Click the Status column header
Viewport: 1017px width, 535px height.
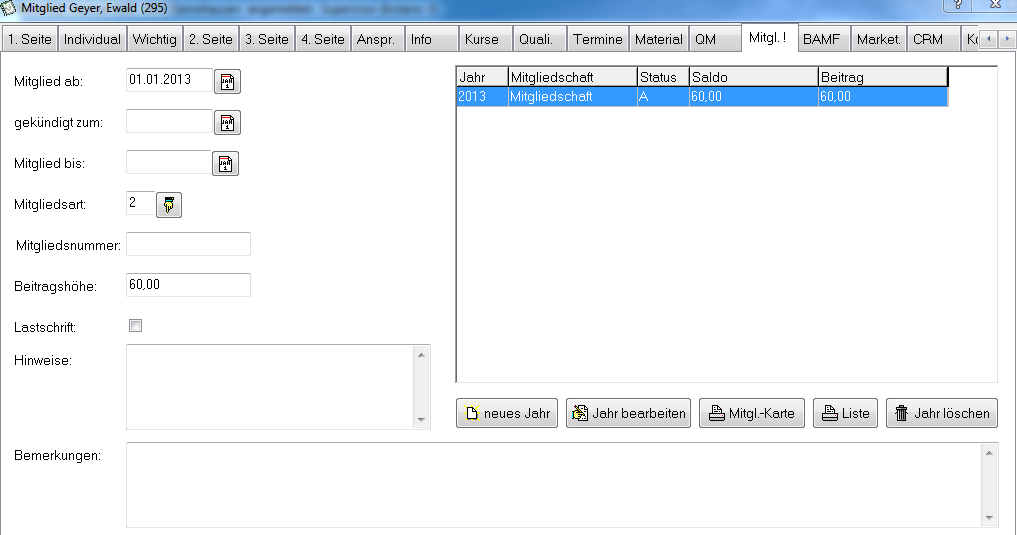click(x=663, y=77)
